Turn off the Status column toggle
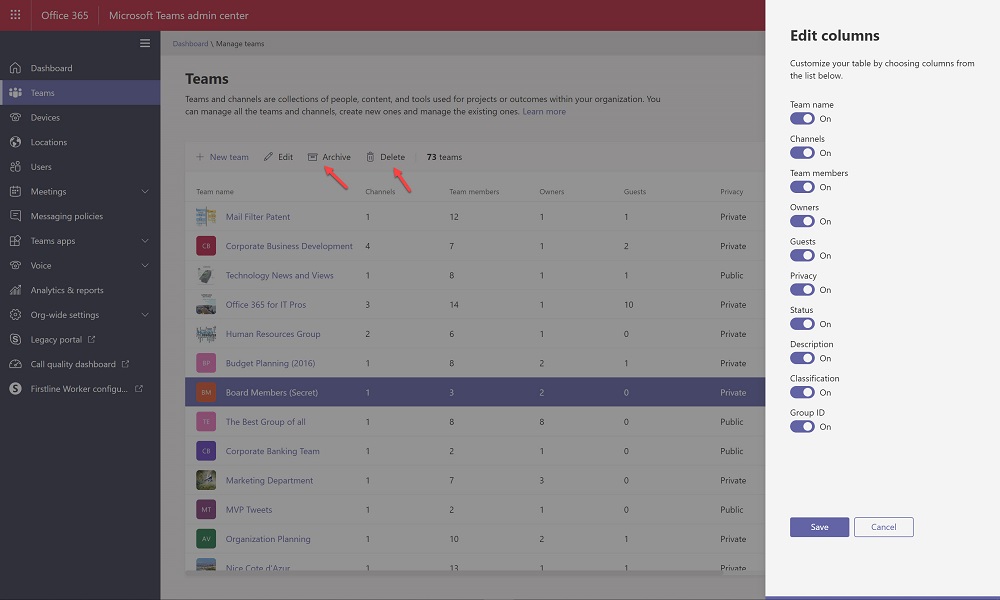Screen dimensions: 1000x600 point(802,324)
